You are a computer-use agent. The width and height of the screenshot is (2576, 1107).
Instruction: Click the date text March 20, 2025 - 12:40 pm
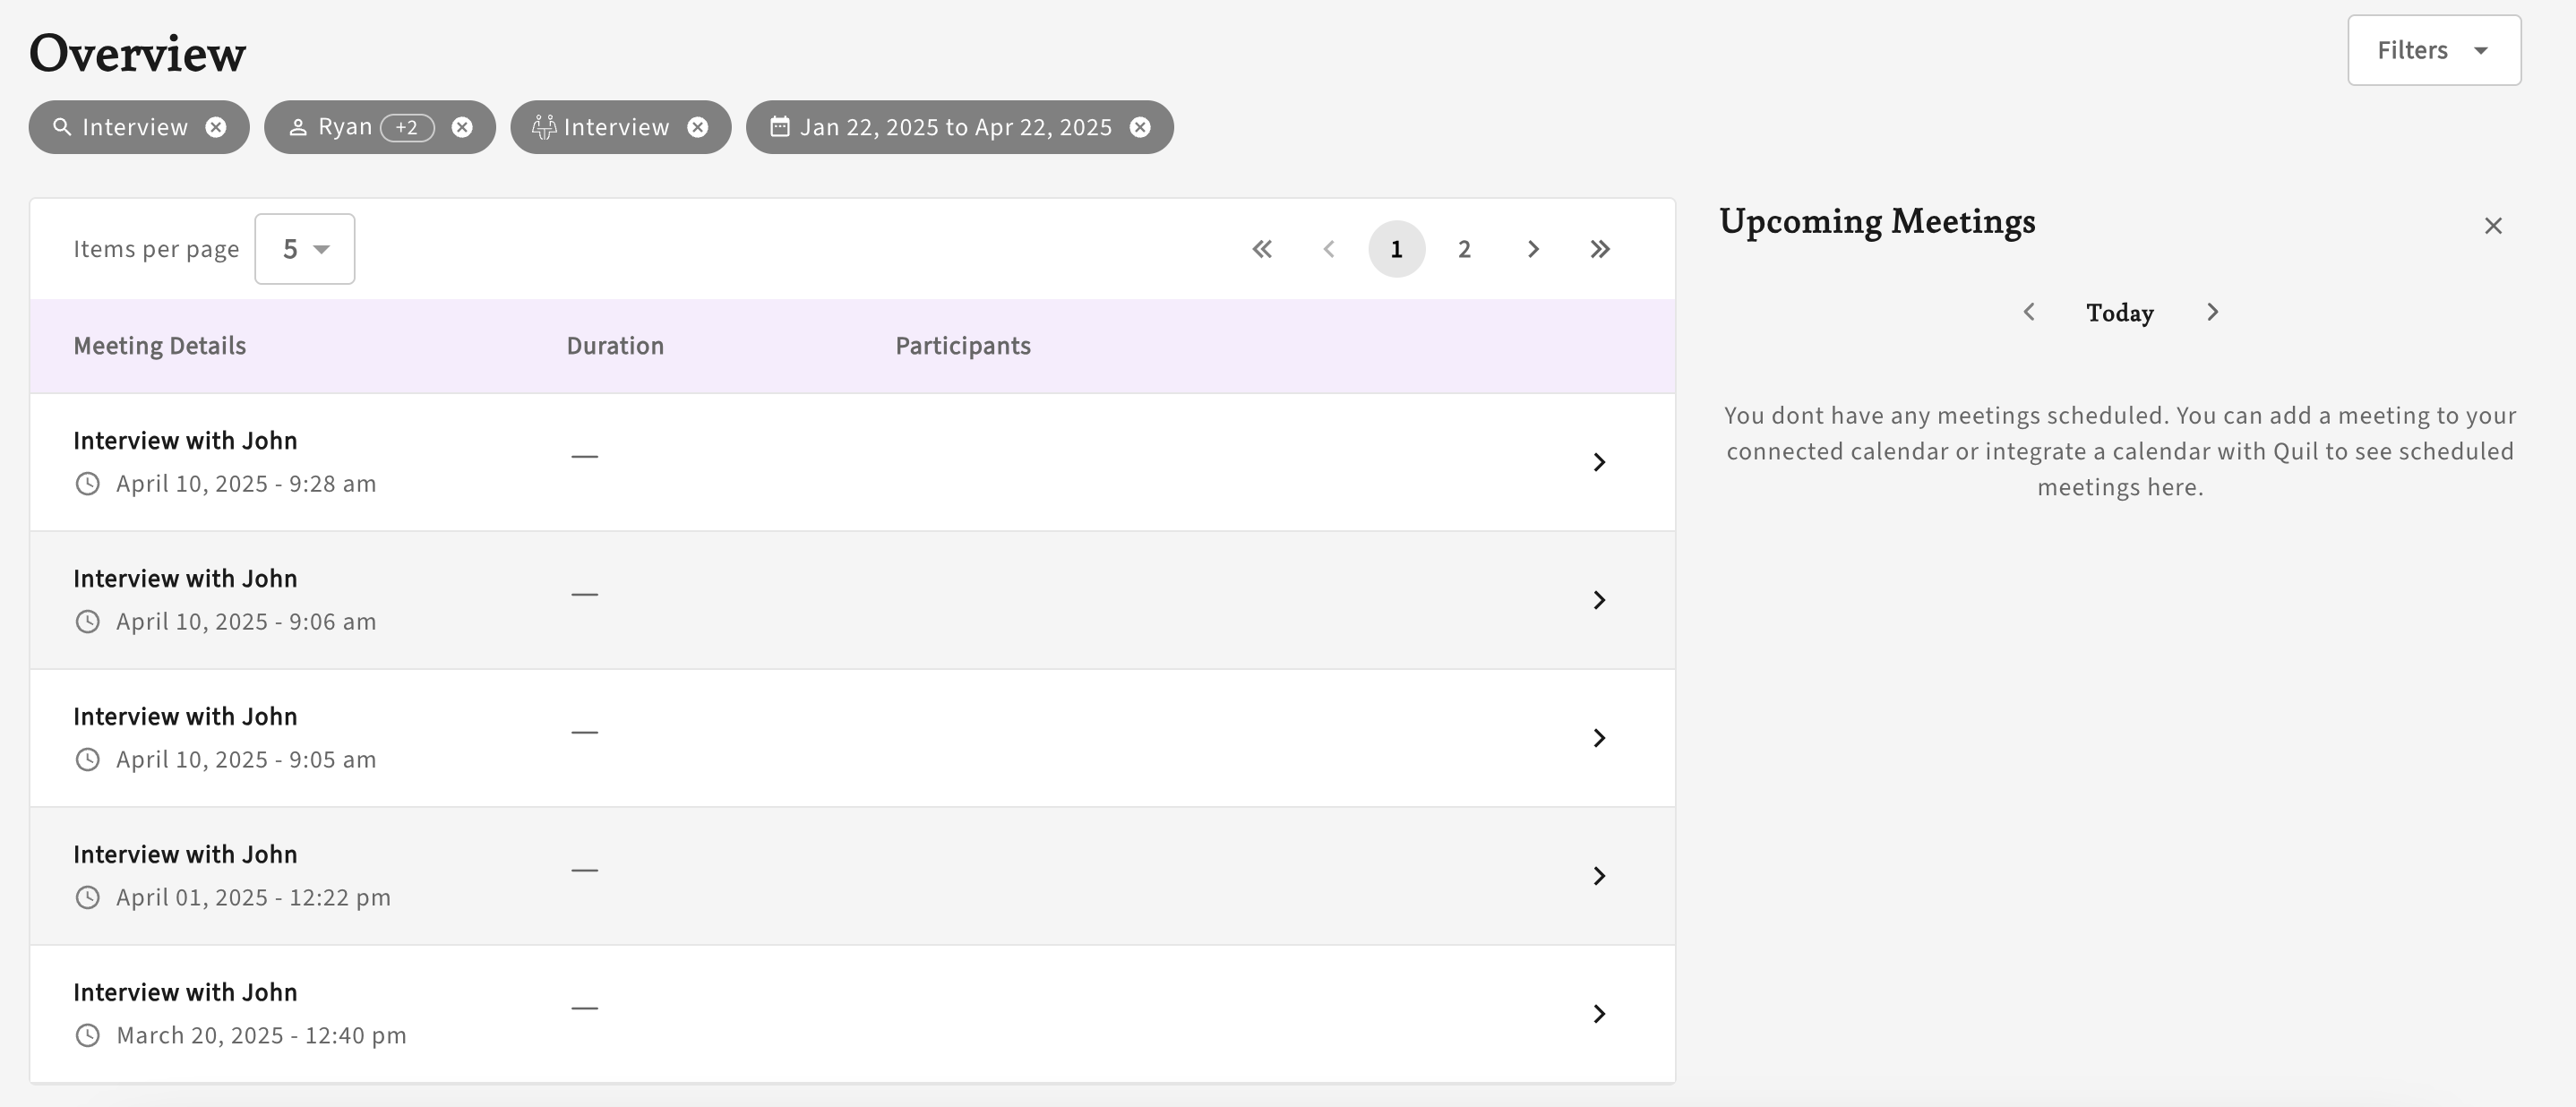click(x=261, y=1036)
